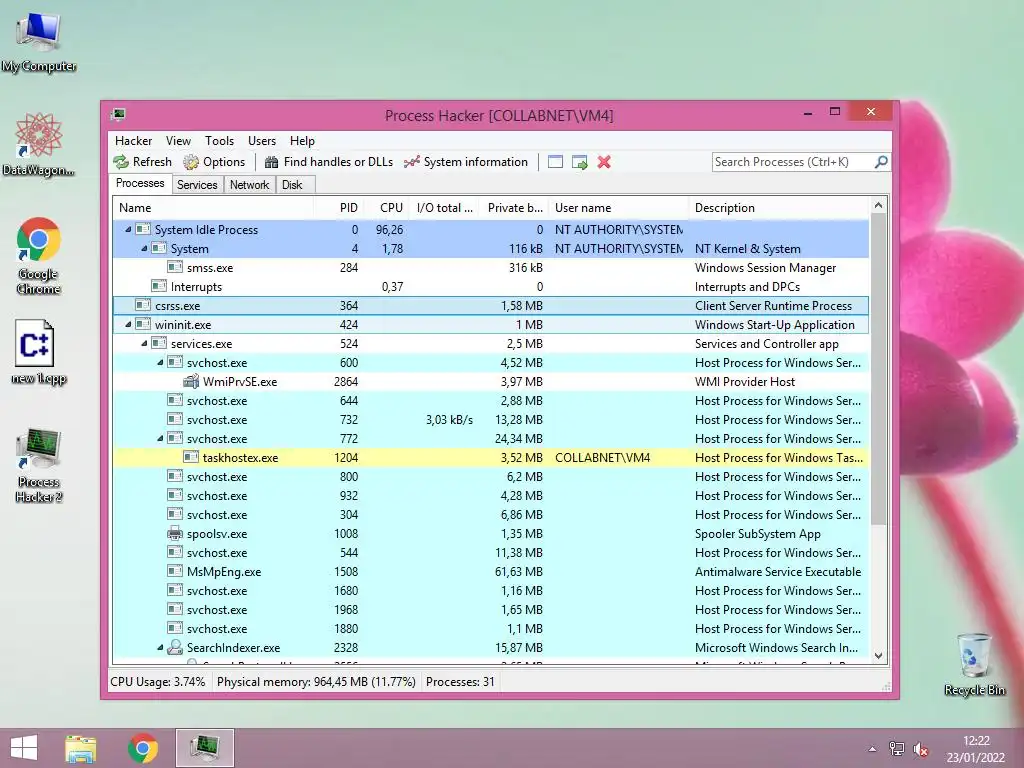
Task: Click the MsMpEng.exe process icon
Action: click(174, 571)
